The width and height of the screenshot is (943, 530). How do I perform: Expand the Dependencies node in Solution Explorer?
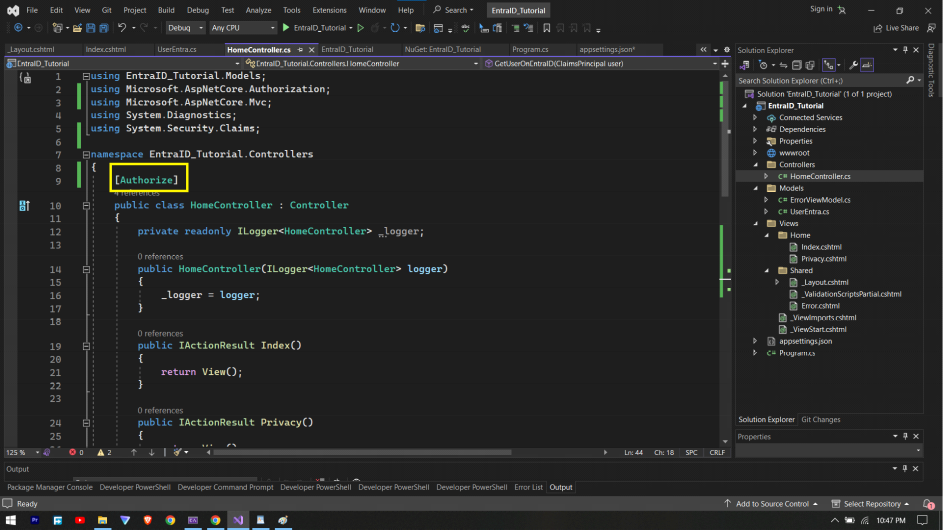[756, 129]
